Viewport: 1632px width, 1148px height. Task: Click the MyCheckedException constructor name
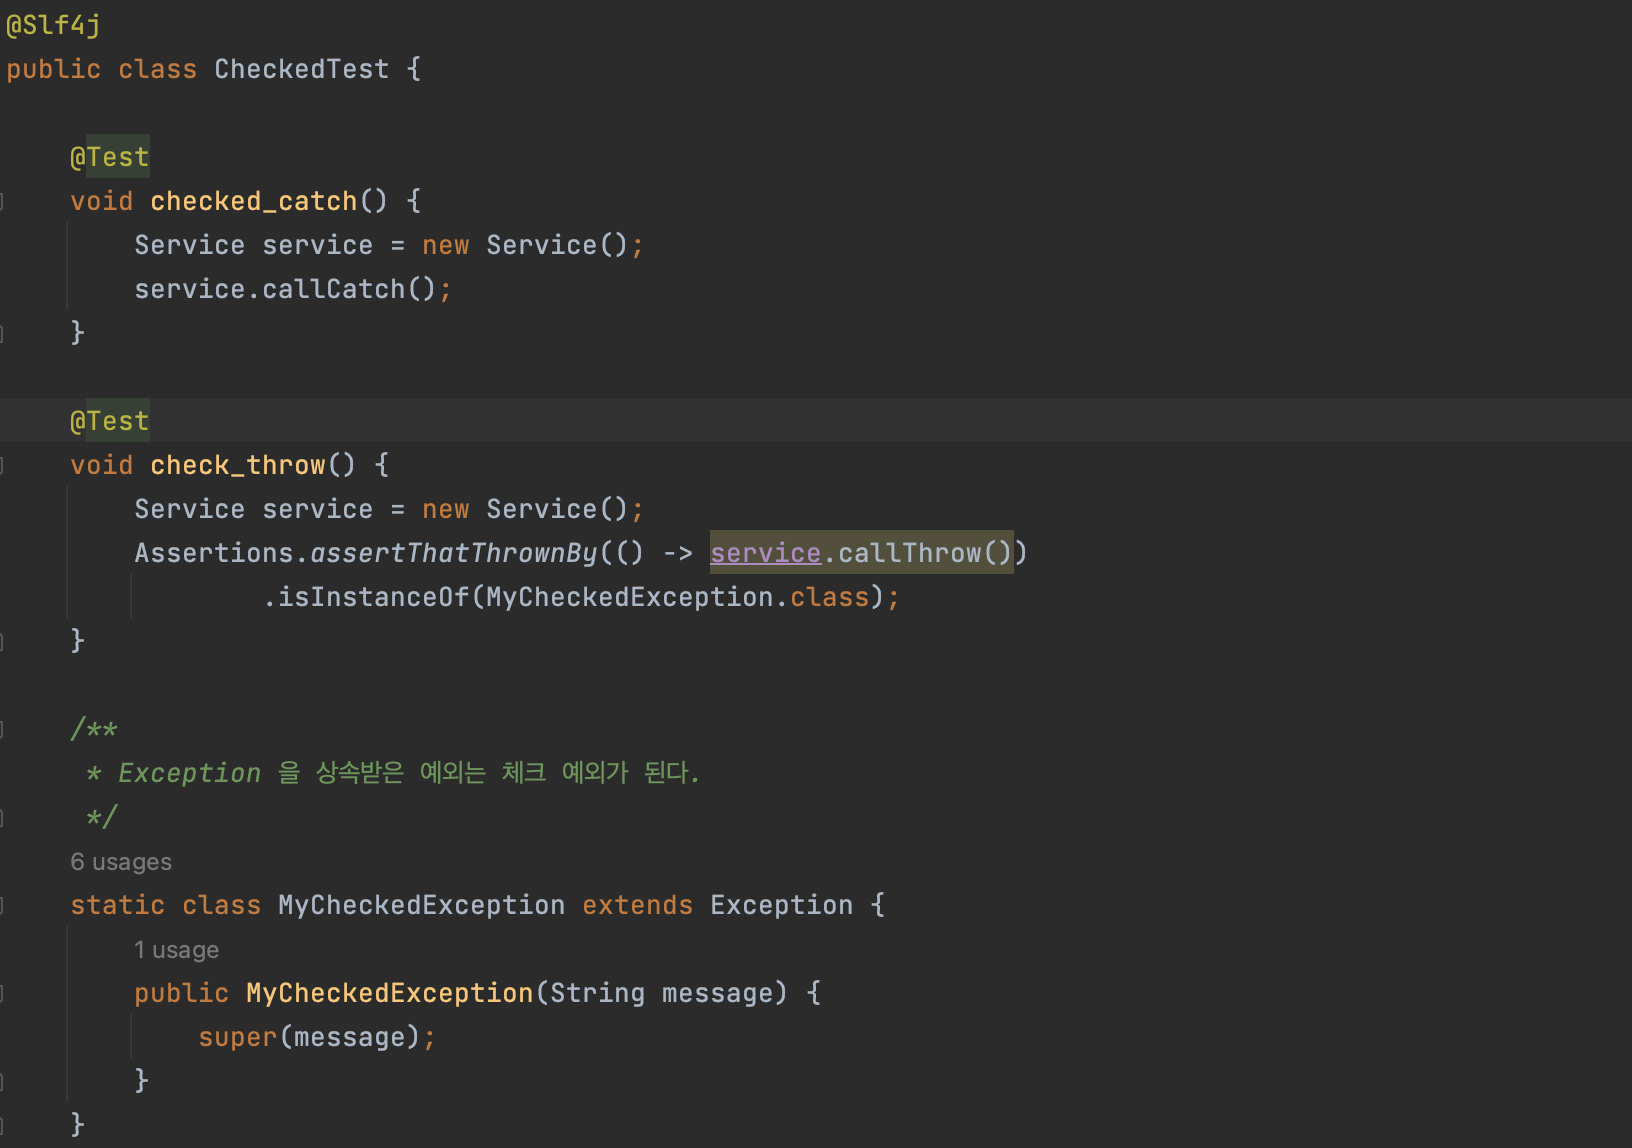tap(389, 993)
